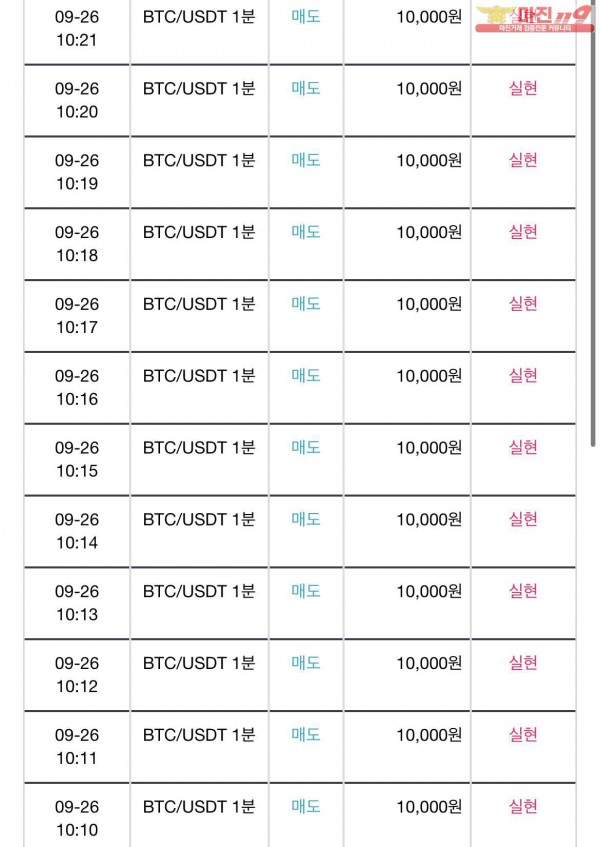This screenshot has width=600, height=847.
Task: Click 10,000원 amount in the 10:14 row
Action: click(429, 520)
